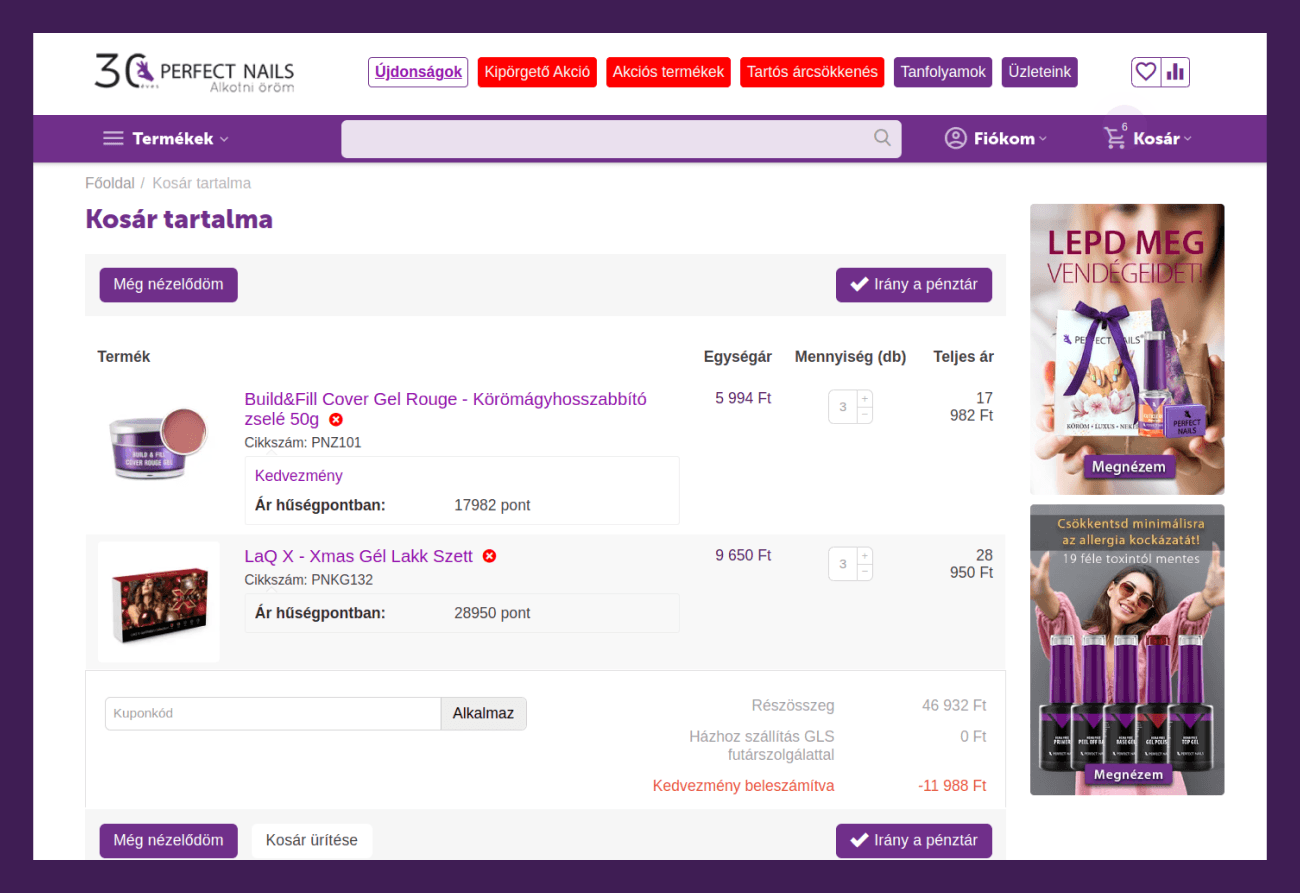Decrease quantity of LaQ X Xmas Gél Lakk Szett

(x=865, y=572)
